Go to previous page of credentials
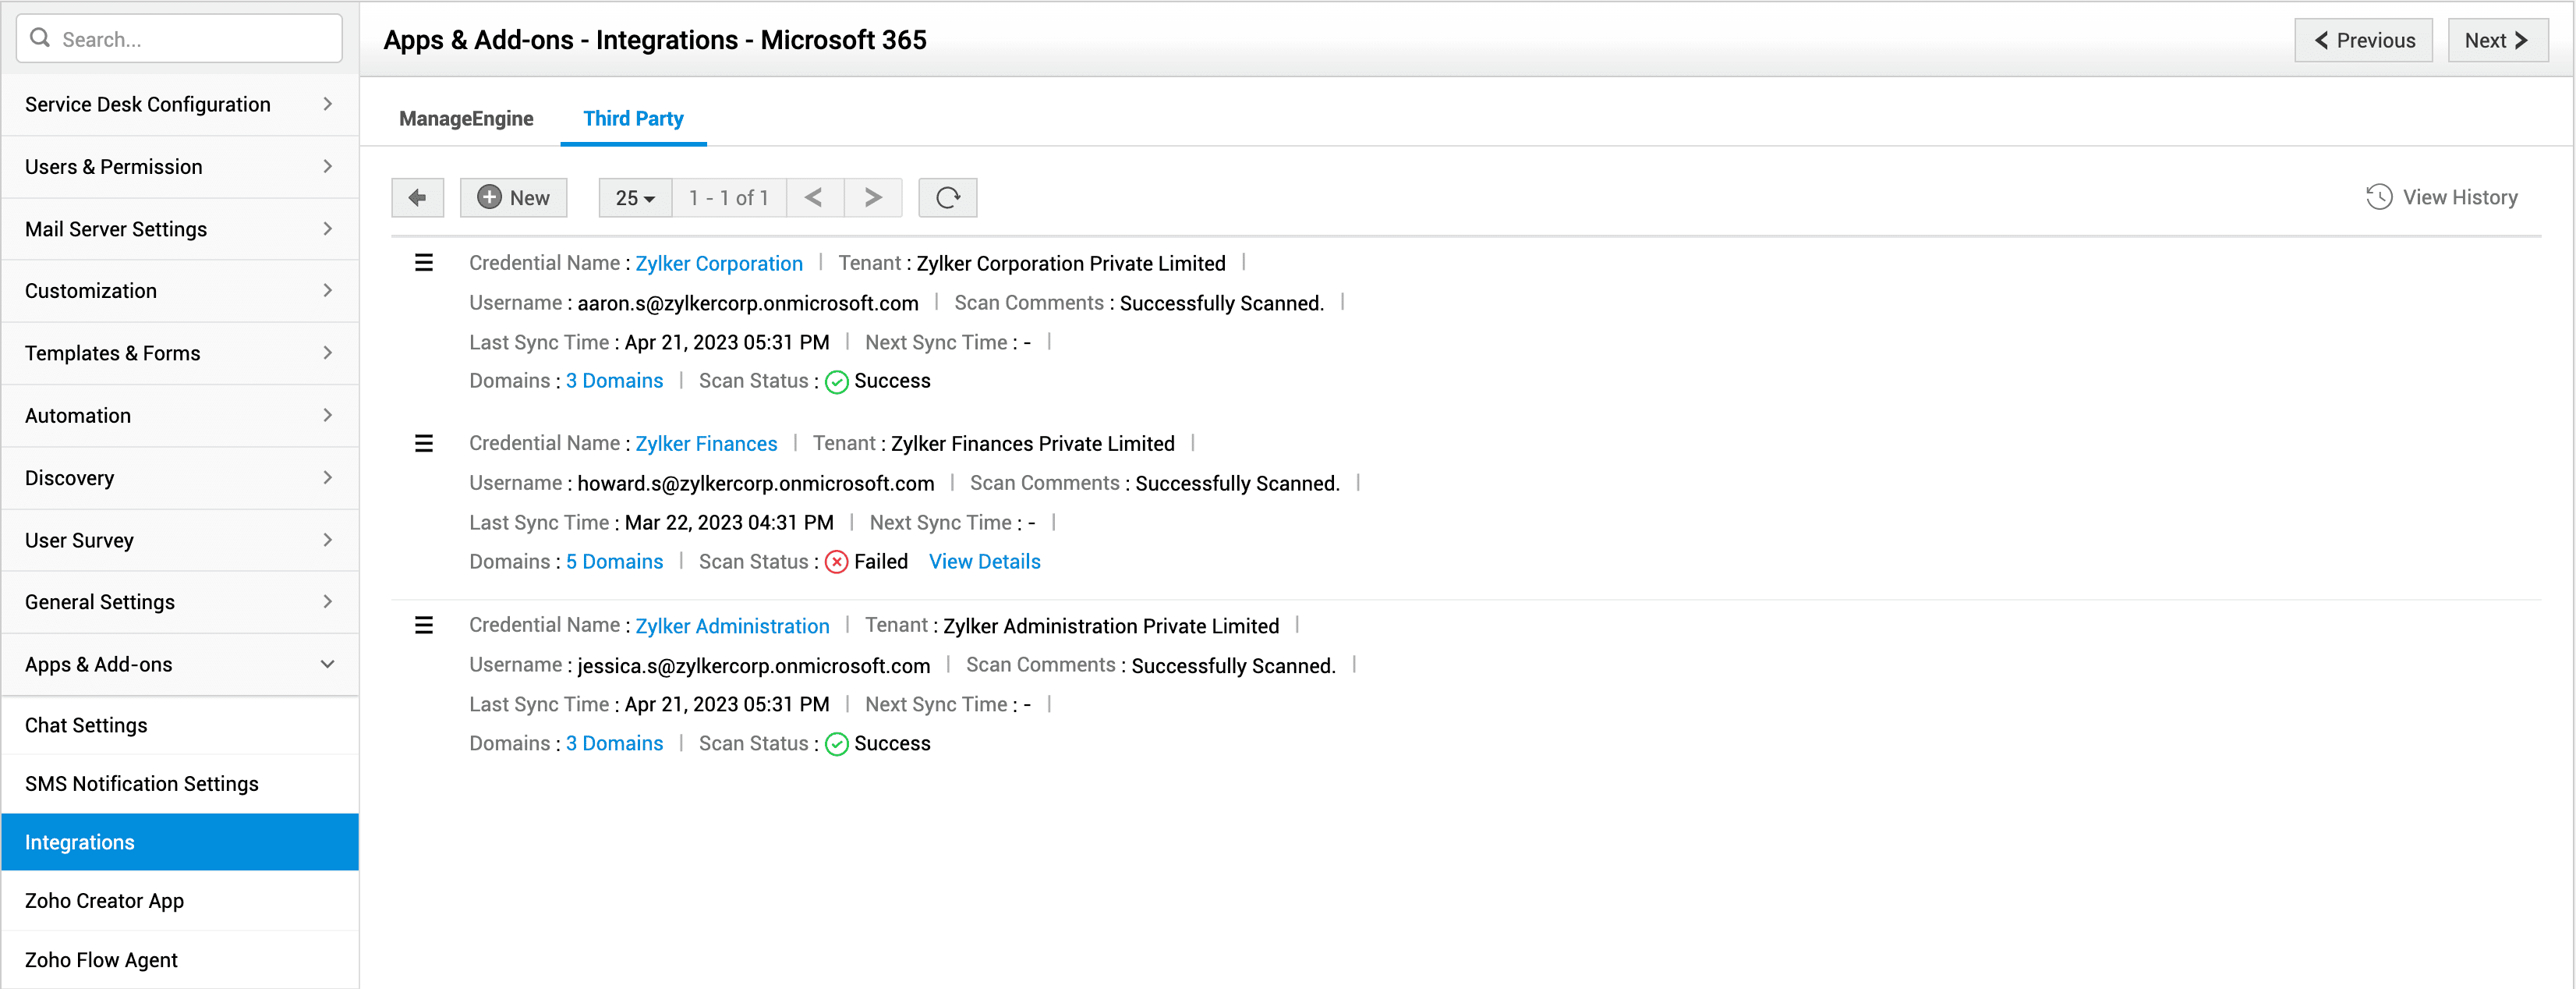This screenshot has width=2576, height=989. tap(814, 197)
